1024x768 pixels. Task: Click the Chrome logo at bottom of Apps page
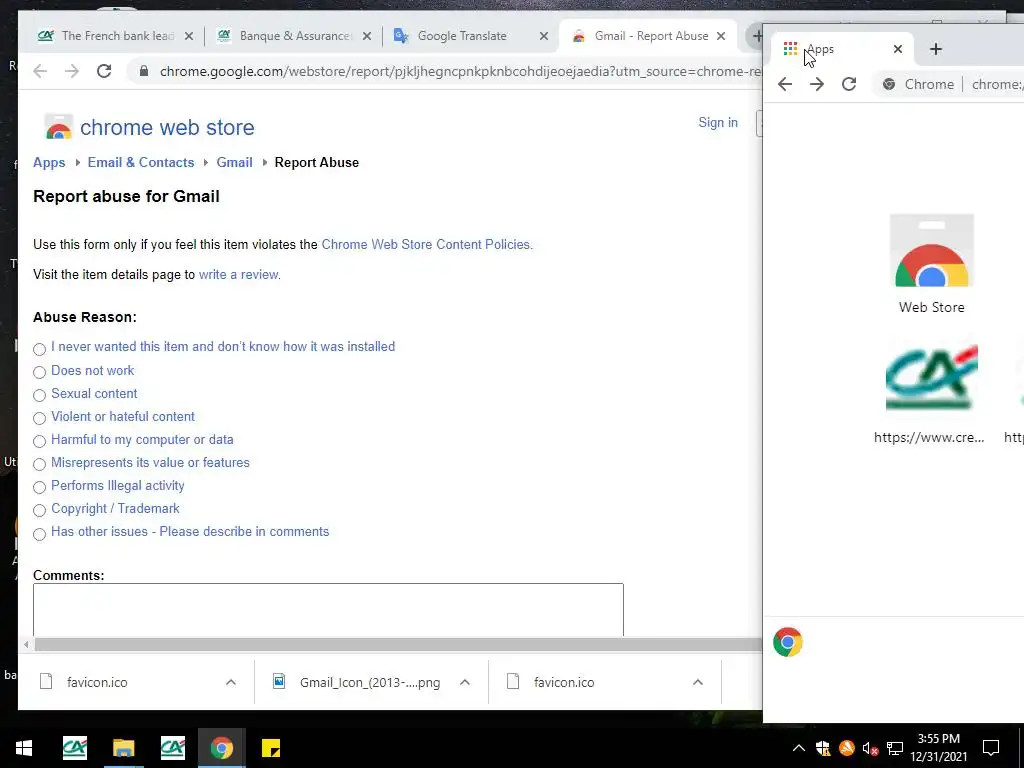pos(788,642)
